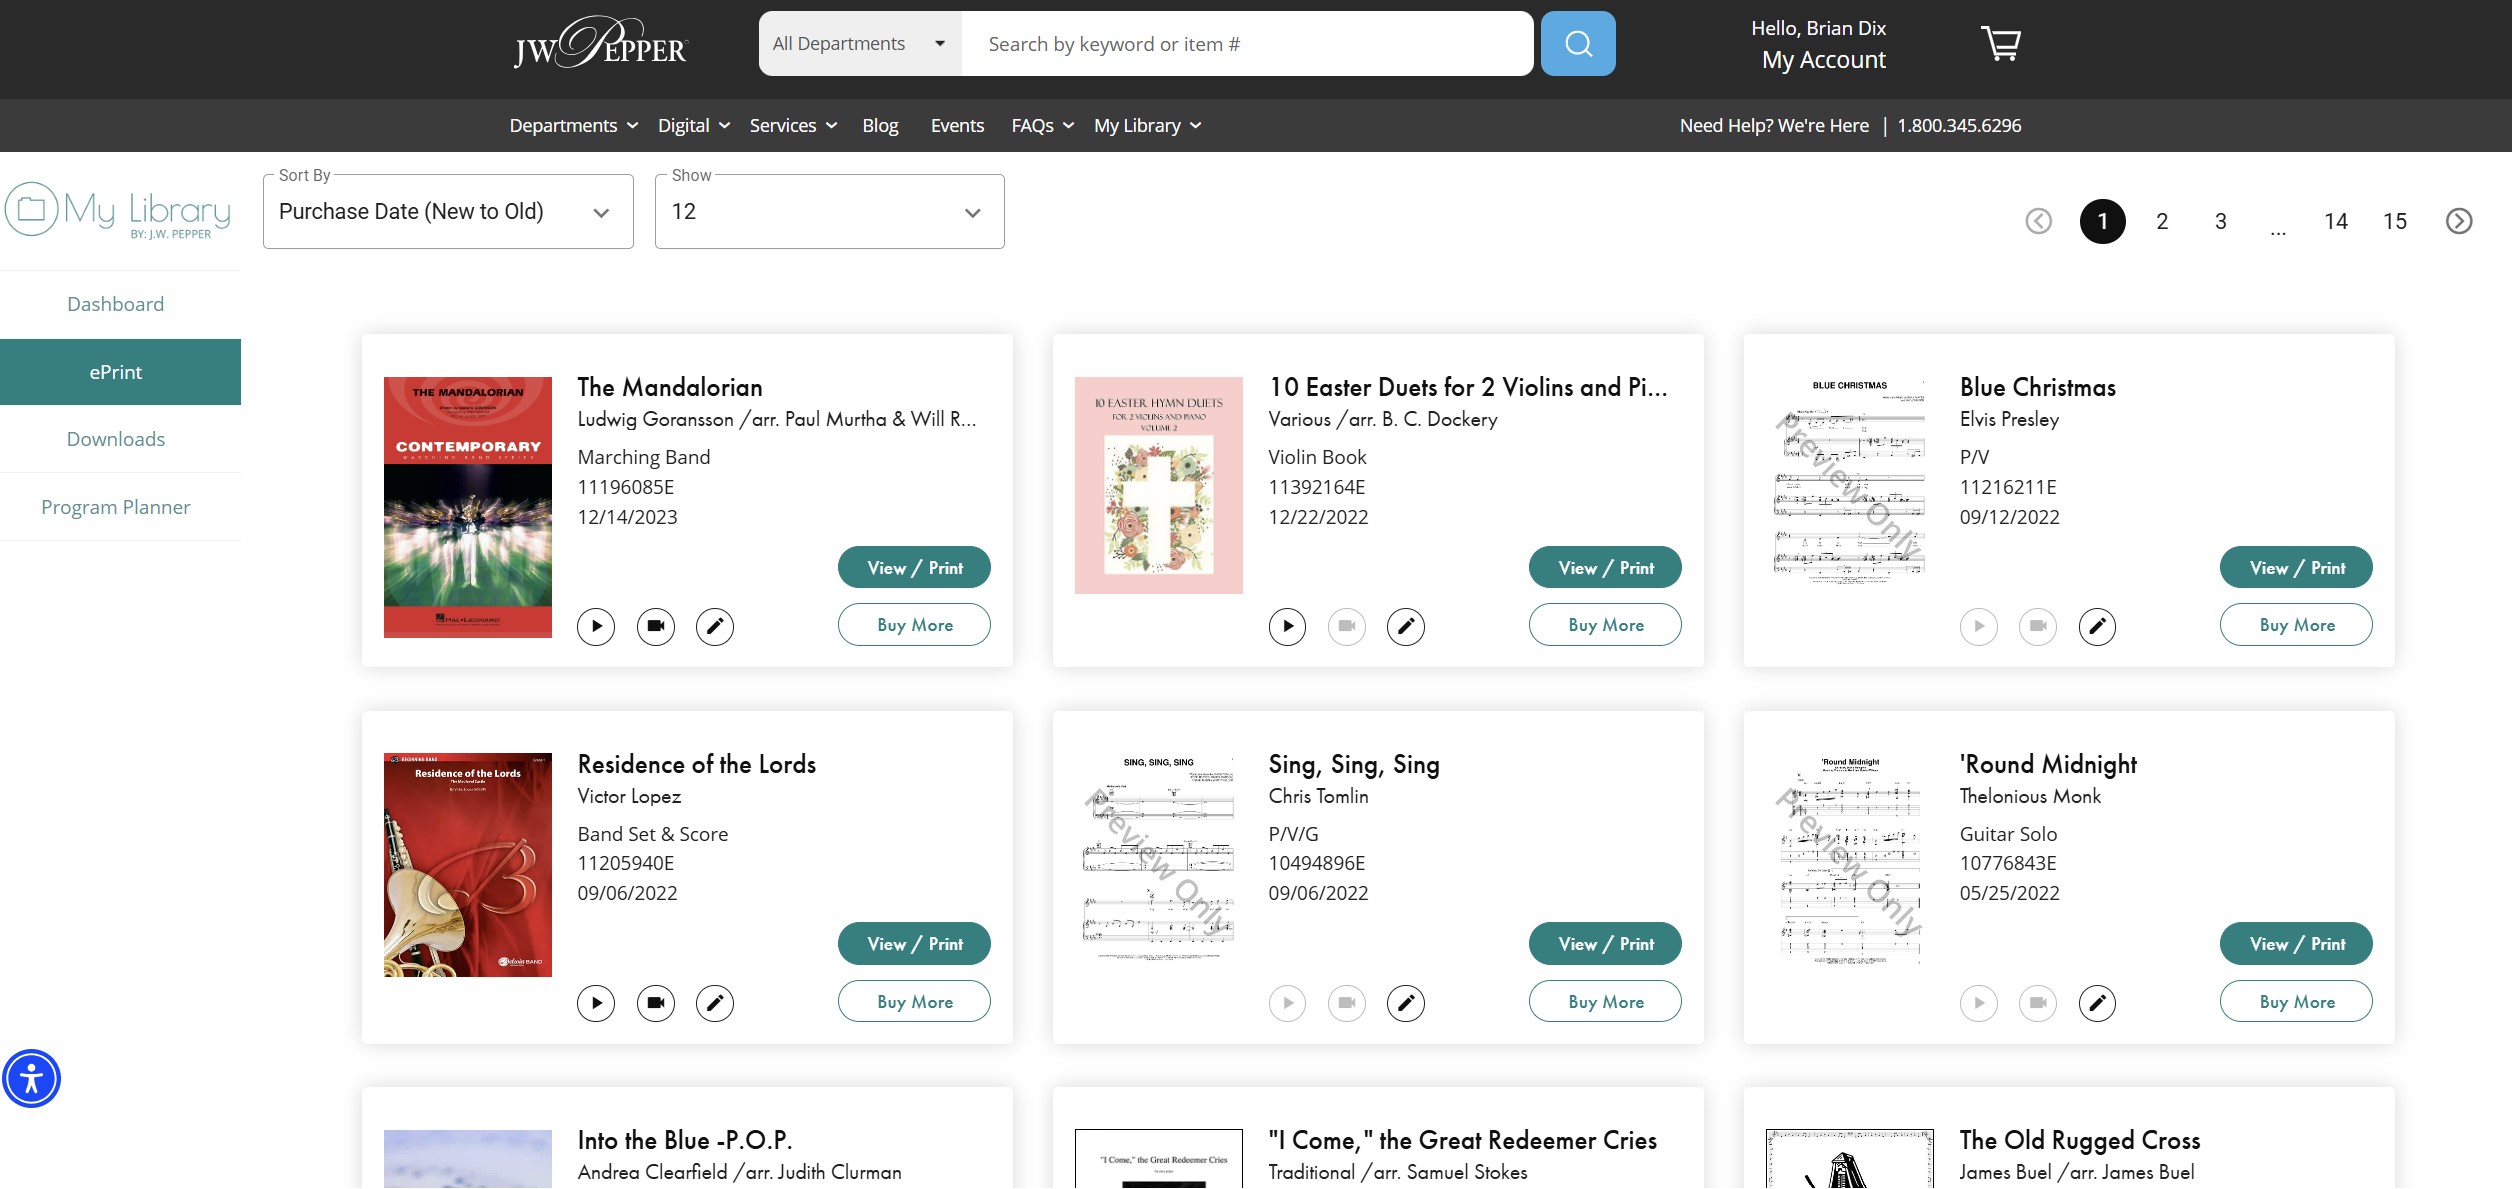Open the All Departments dropdown
This screenshot has height=1189, width=2512.
coord(860,43)
